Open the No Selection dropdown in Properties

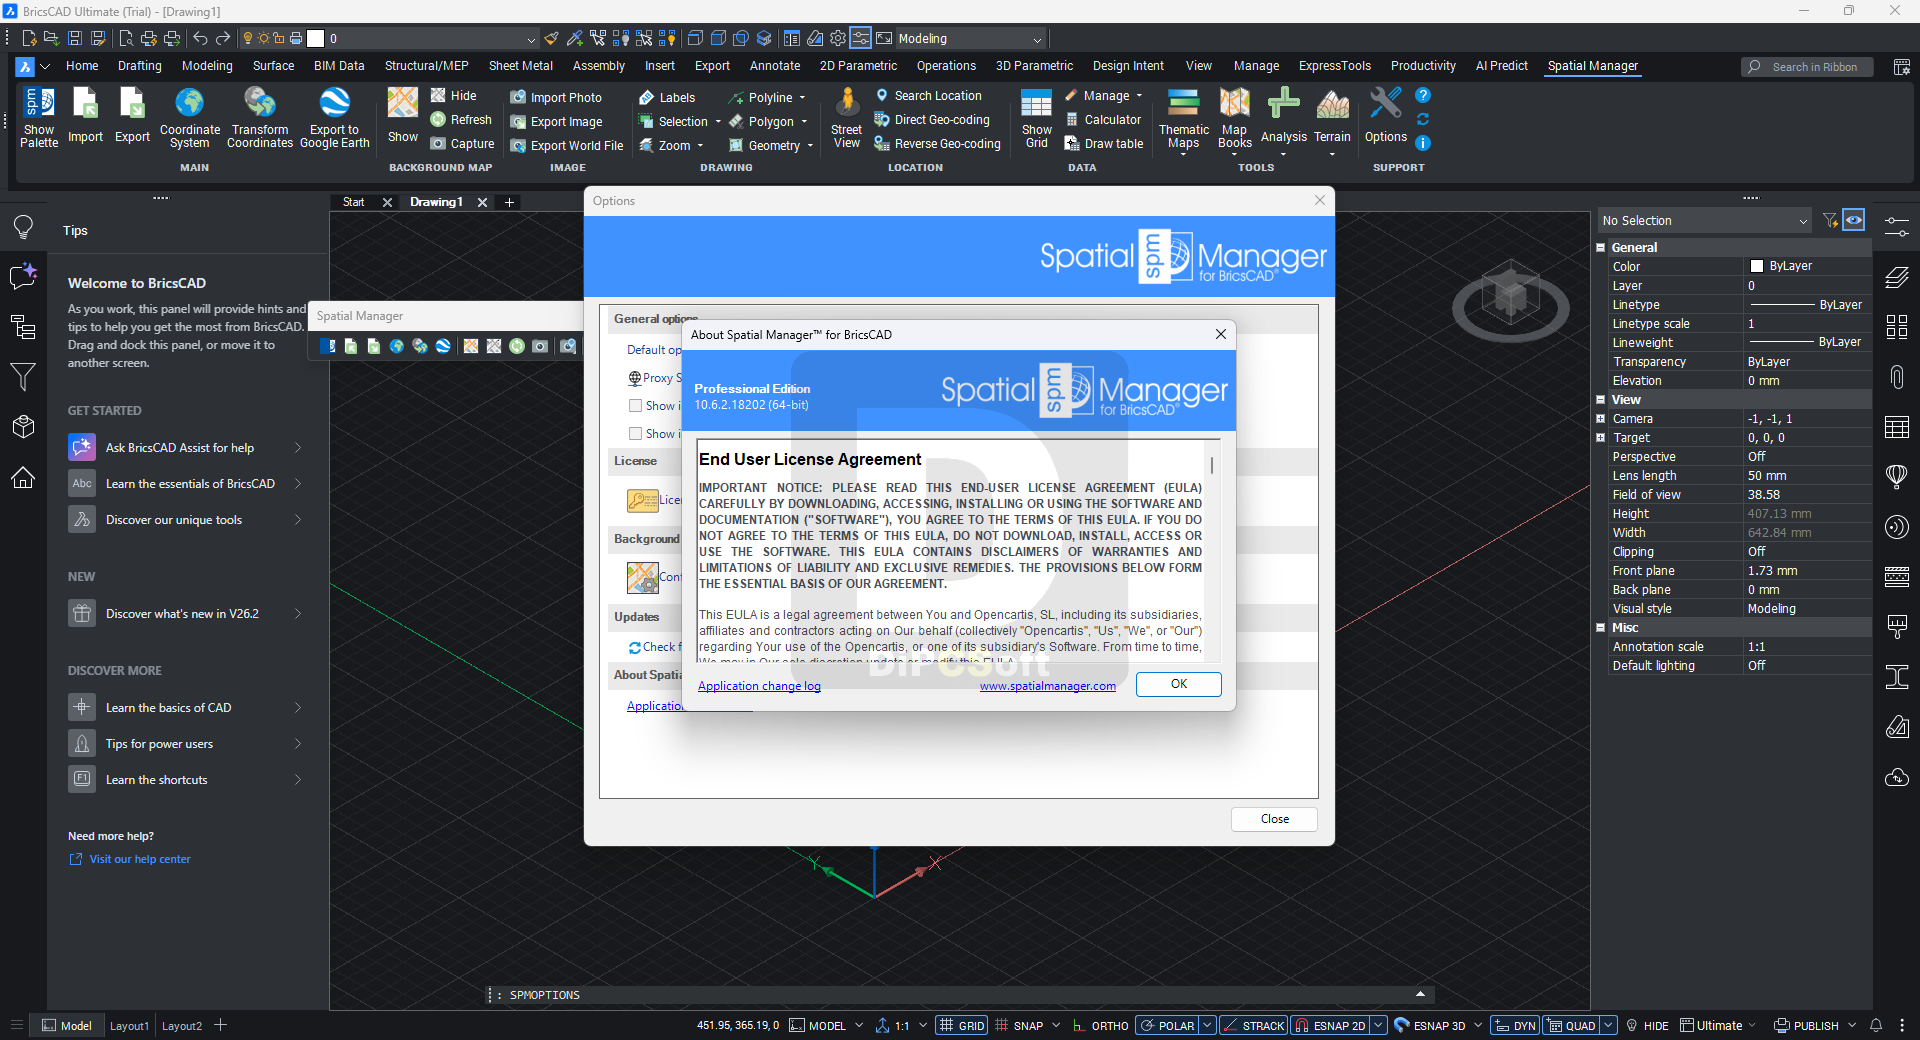[x=1706, y=221]
